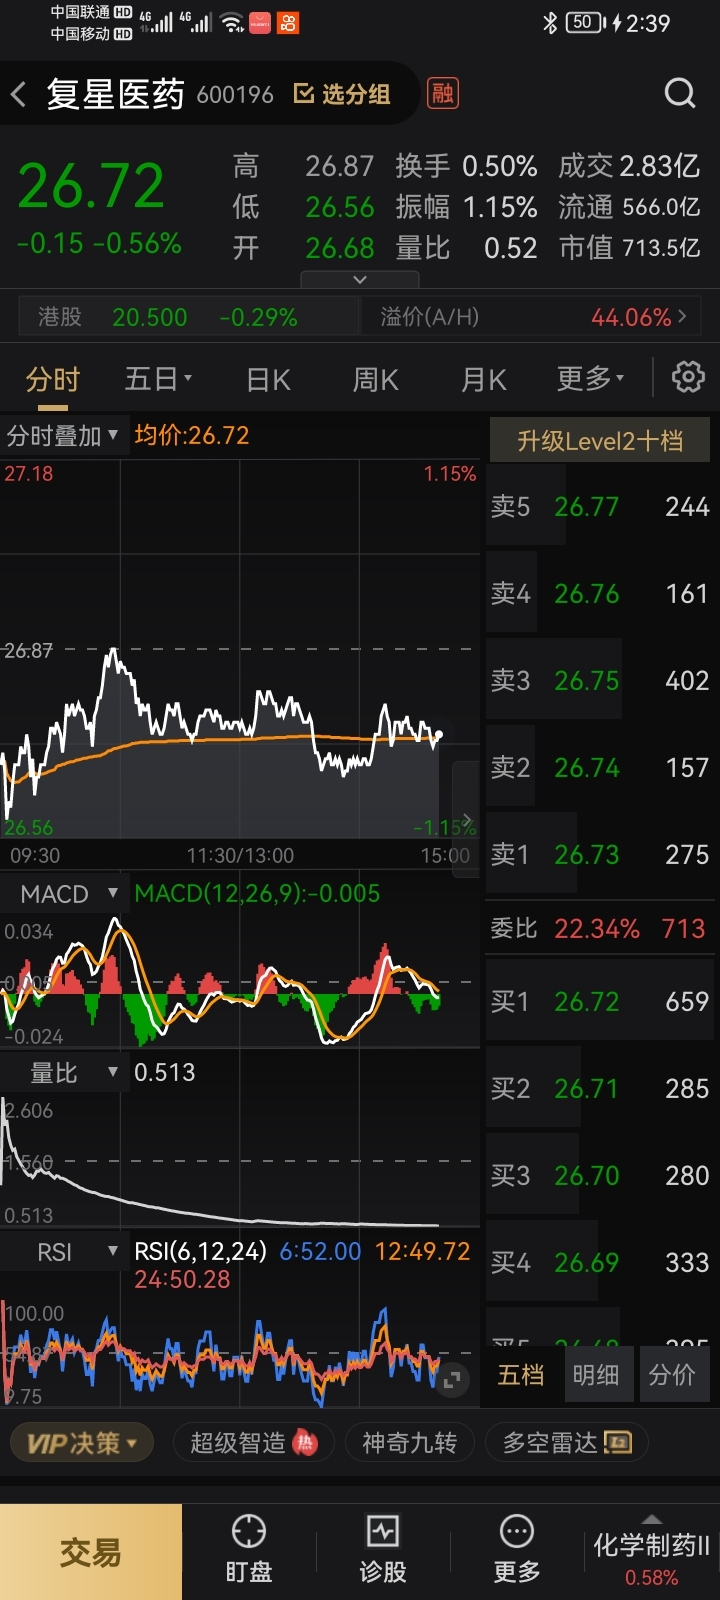This screenshot has height=1600, width=720.
Task: Tap 卖2 price 26.74 row
Action: 600,768
